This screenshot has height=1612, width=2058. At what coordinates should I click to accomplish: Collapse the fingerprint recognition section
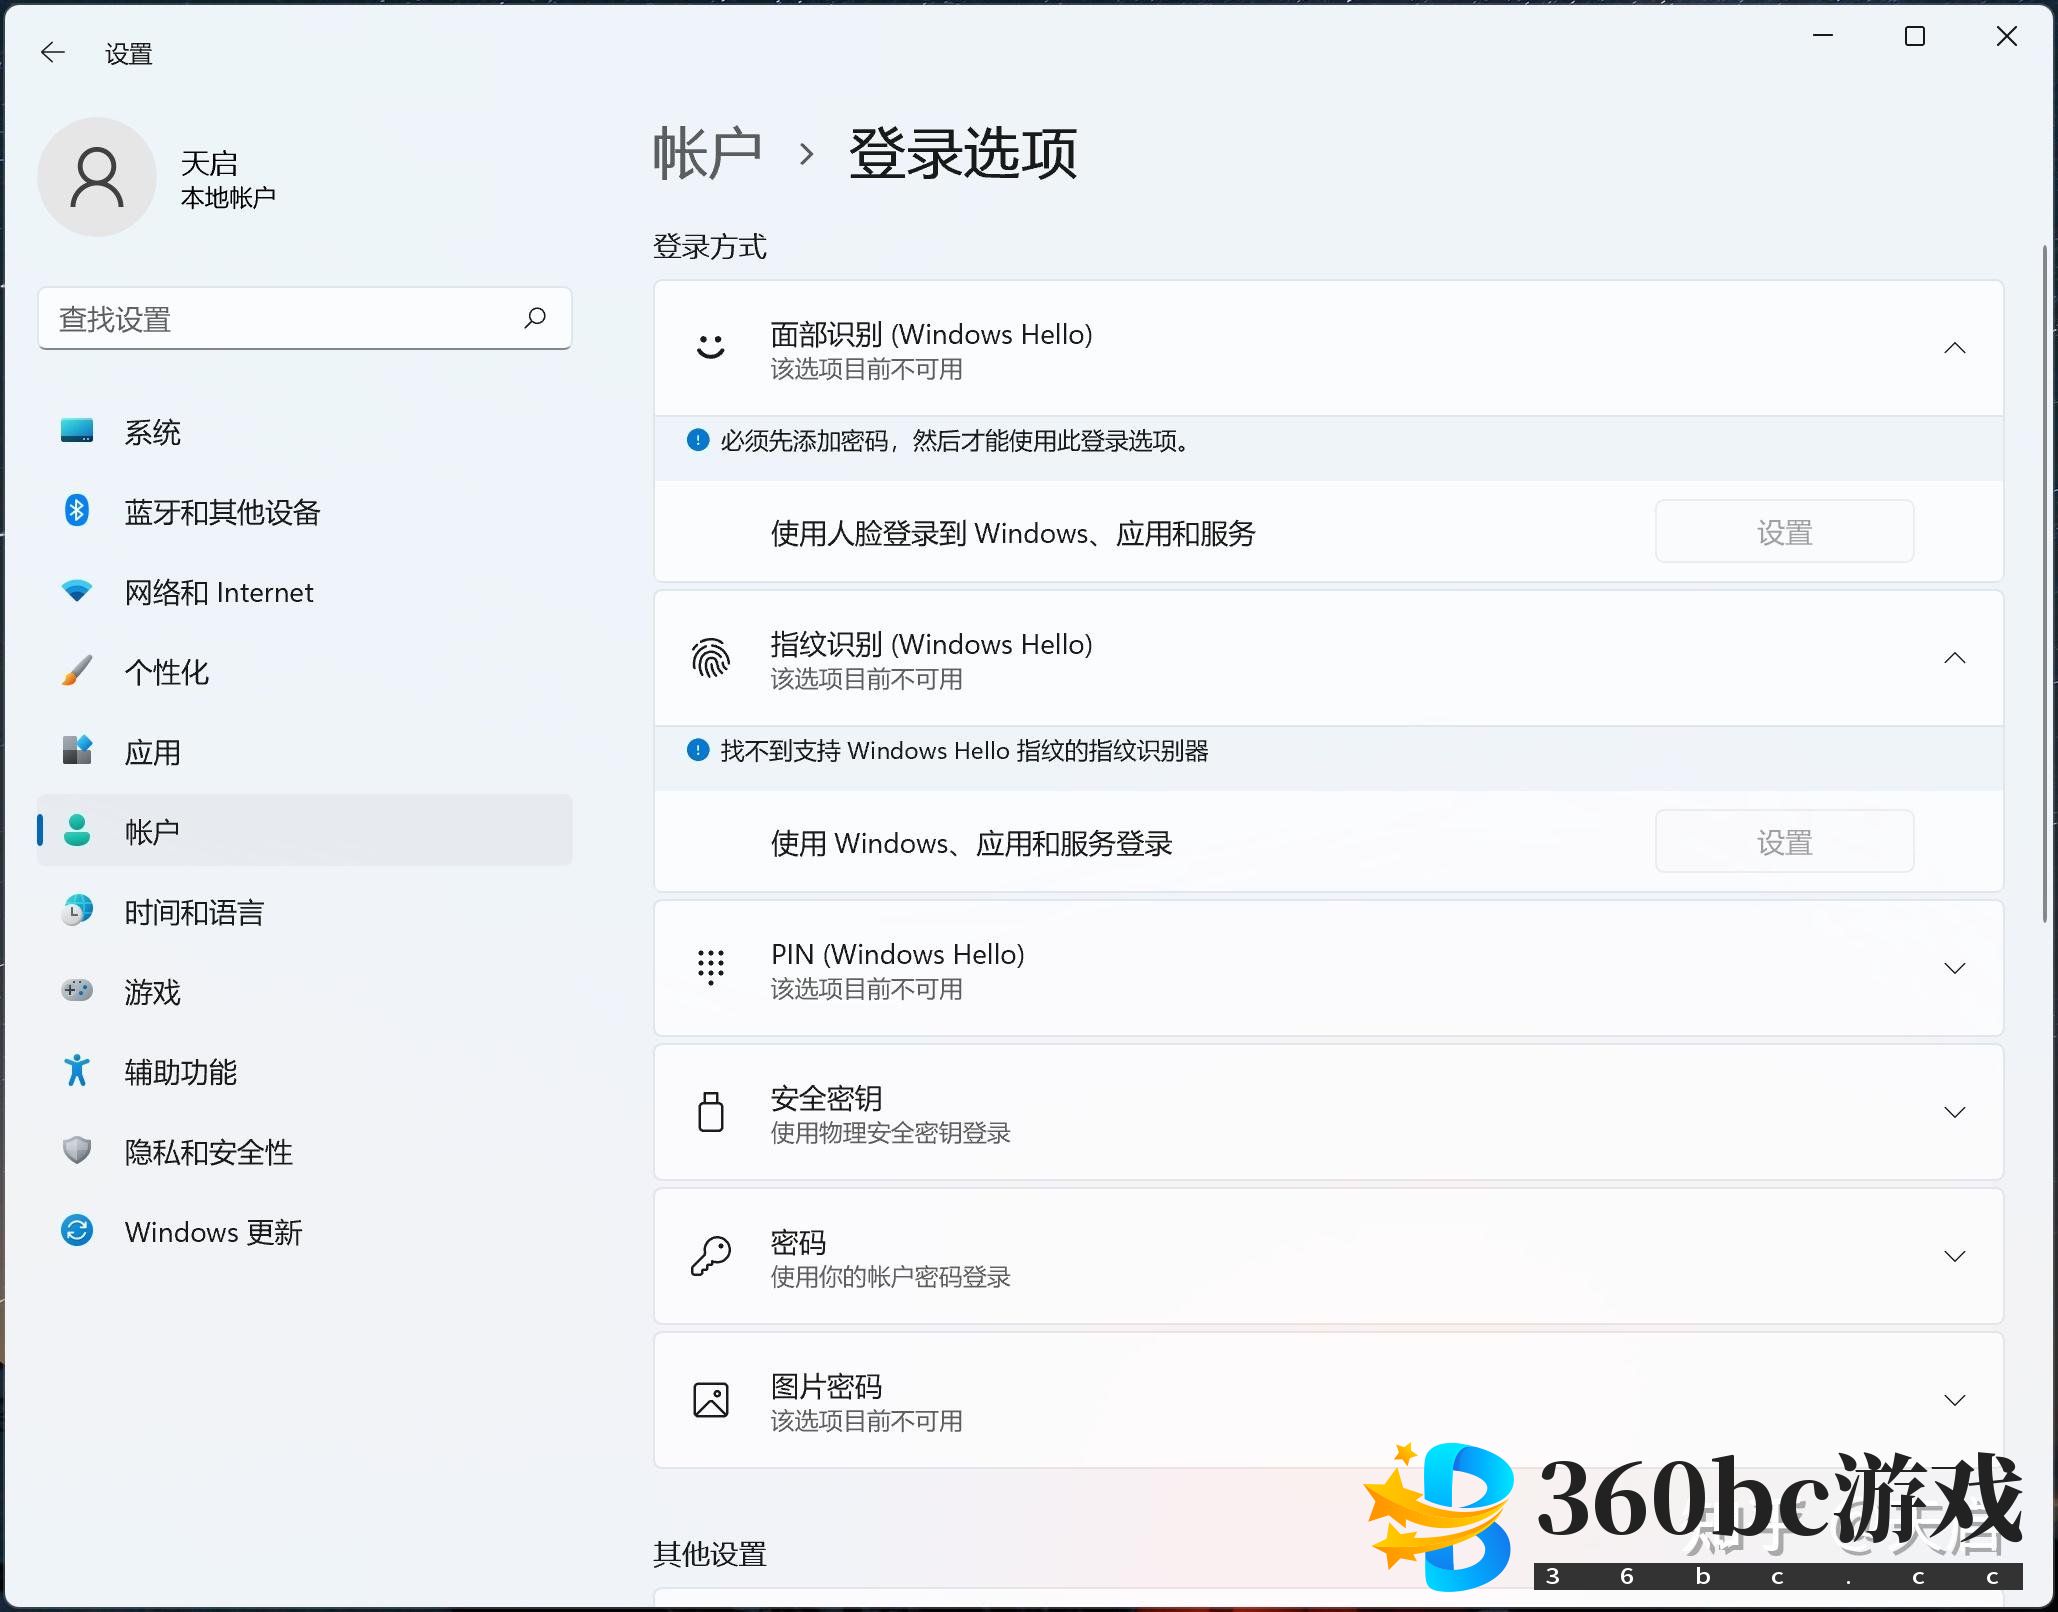[x=1954, y=658]
